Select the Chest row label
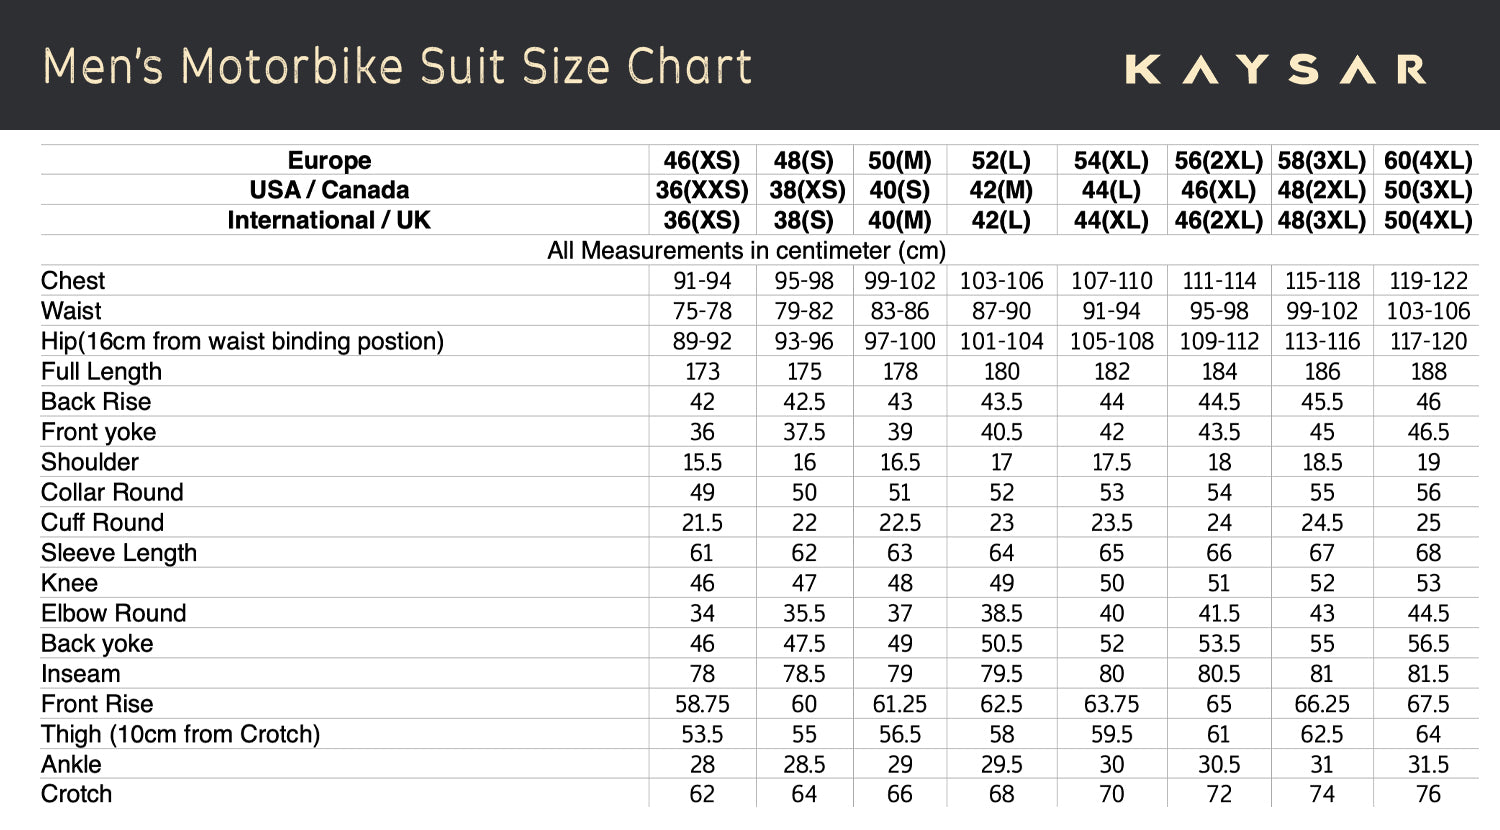 point(73,281)
